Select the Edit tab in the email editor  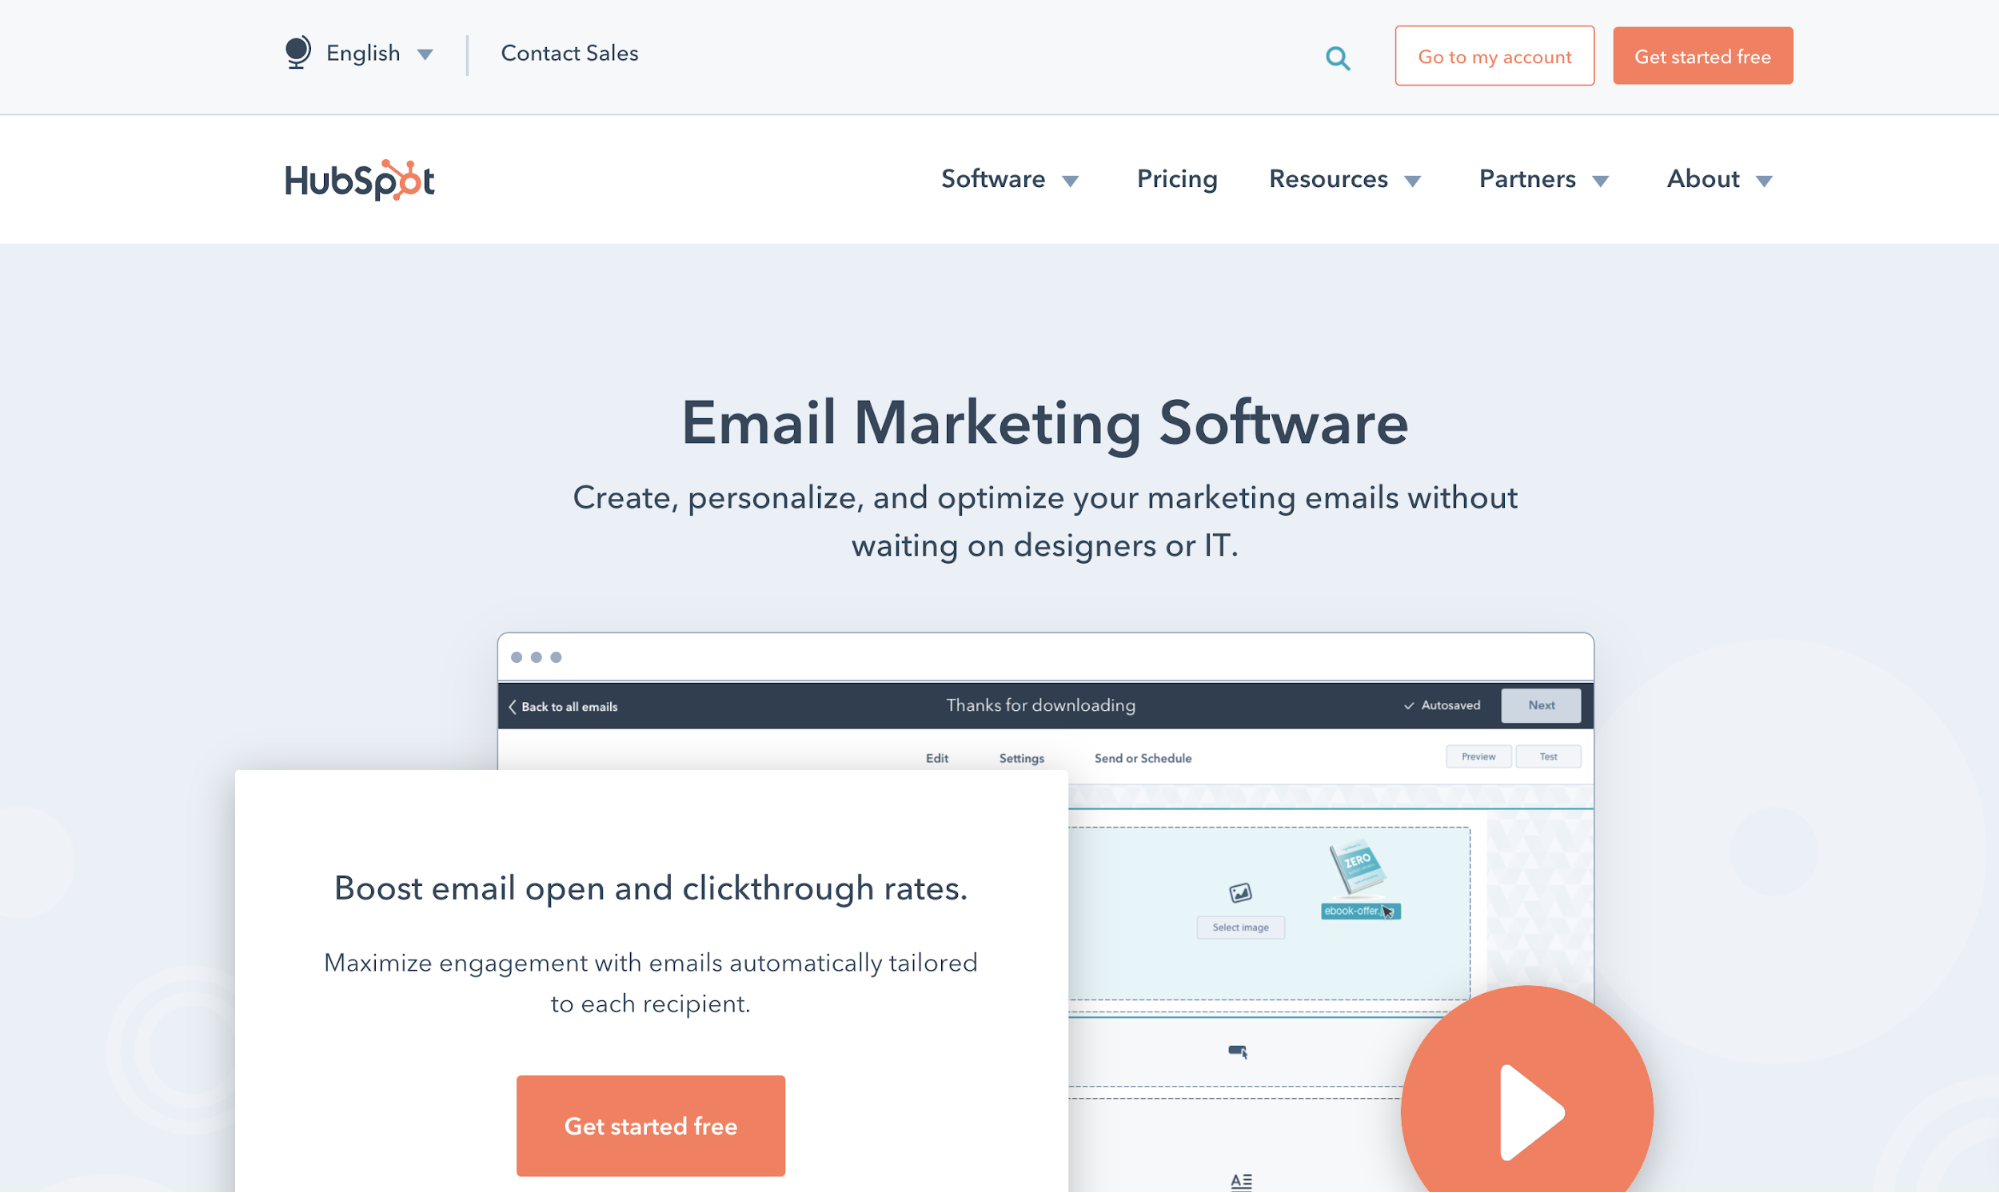point(937,756)
